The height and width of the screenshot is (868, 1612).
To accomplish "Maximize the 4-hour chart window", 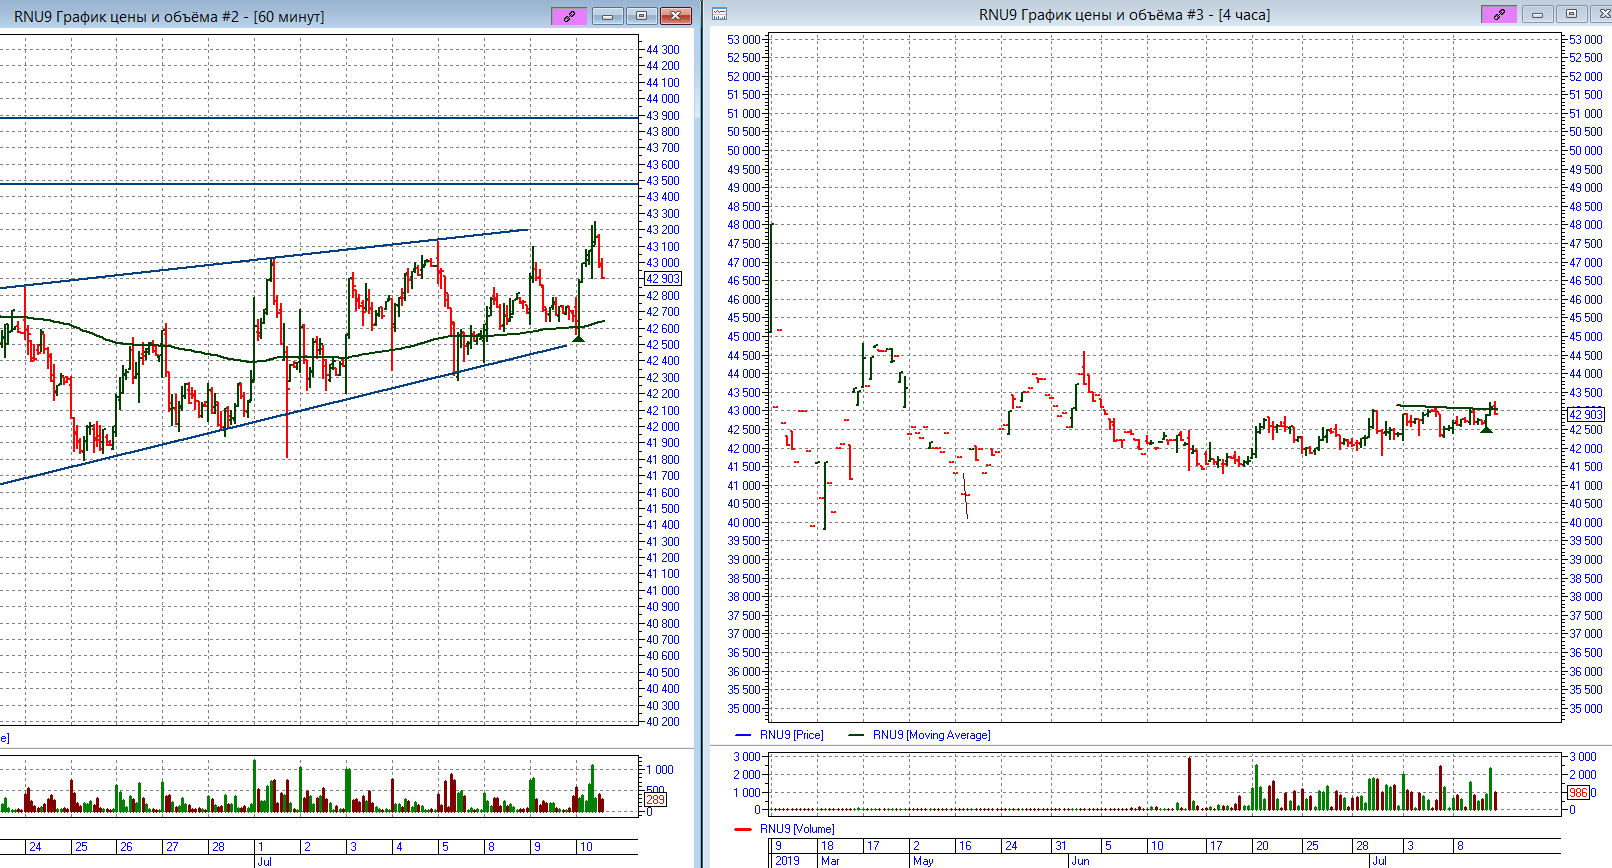I will point(1571,14).
